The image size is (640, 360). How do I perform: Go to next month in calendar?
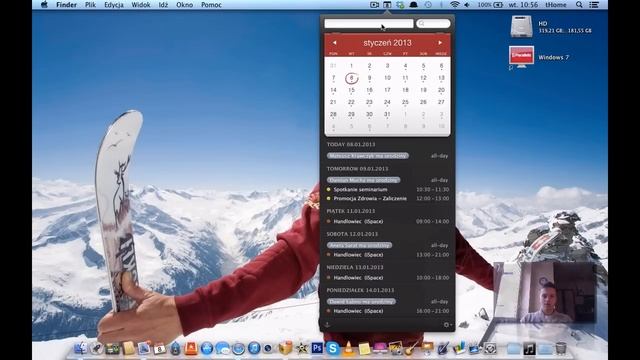[440, 42]
